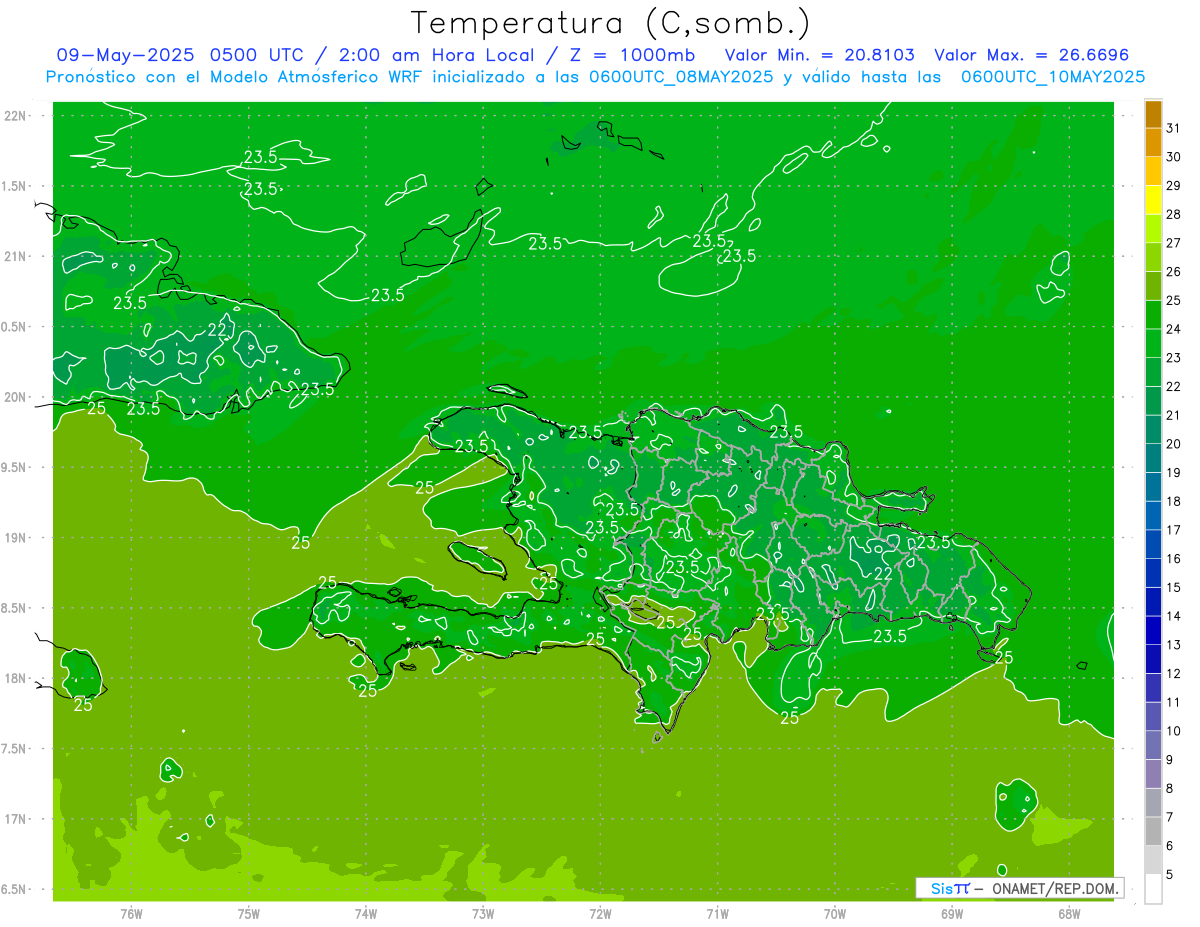
Task: Select the '09-May-2025 0500 UTC' date text
Action: pos(178,55)
